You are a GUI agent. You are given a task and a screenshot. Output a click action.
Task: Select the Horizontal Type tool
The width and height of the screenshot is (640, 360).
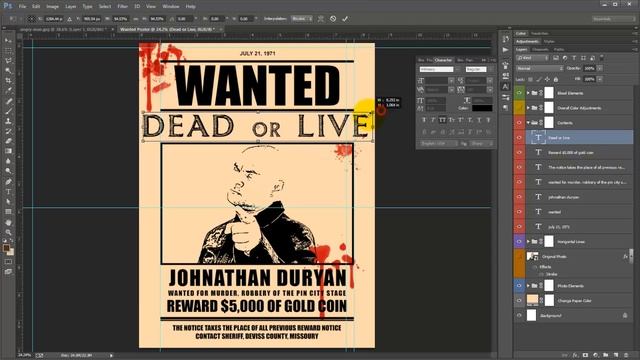point(8,191)
